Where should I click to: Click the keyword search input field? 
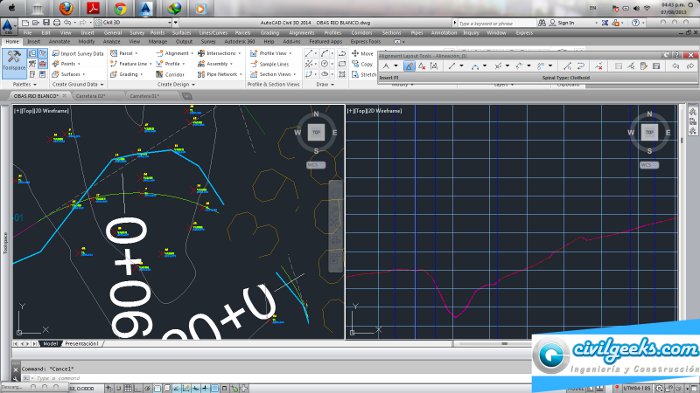pos(496,23)
